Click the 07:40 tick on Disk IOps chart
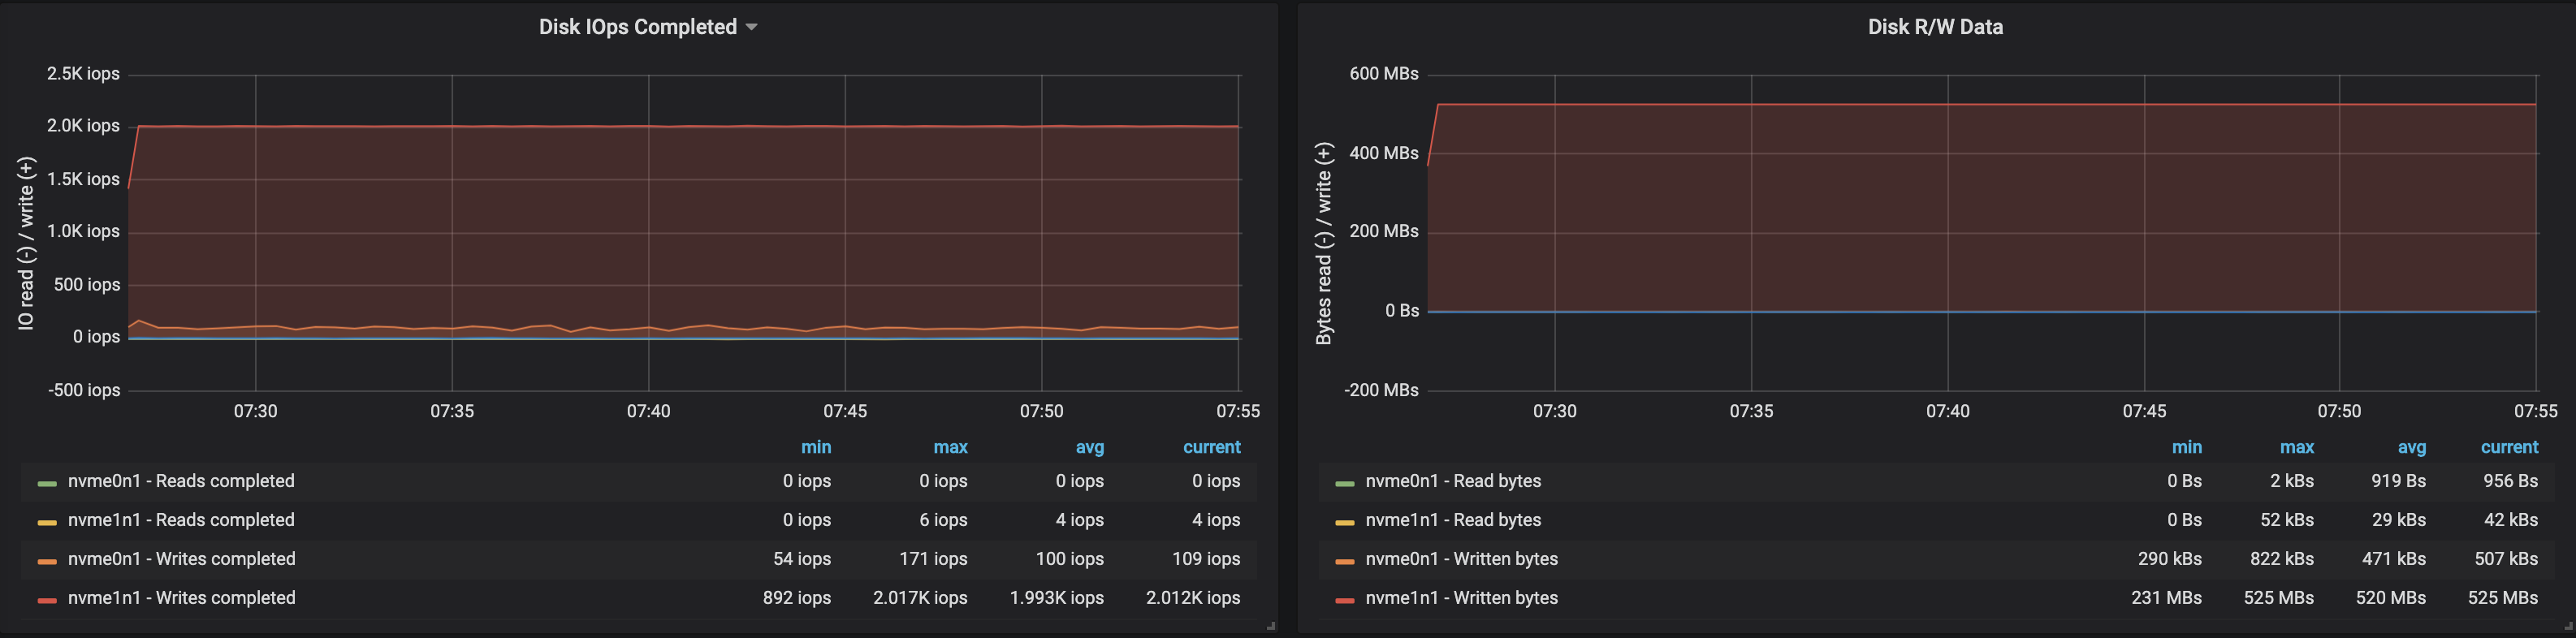The width and height of the screenshot is (2576, 638). click(x=648, y=411)
